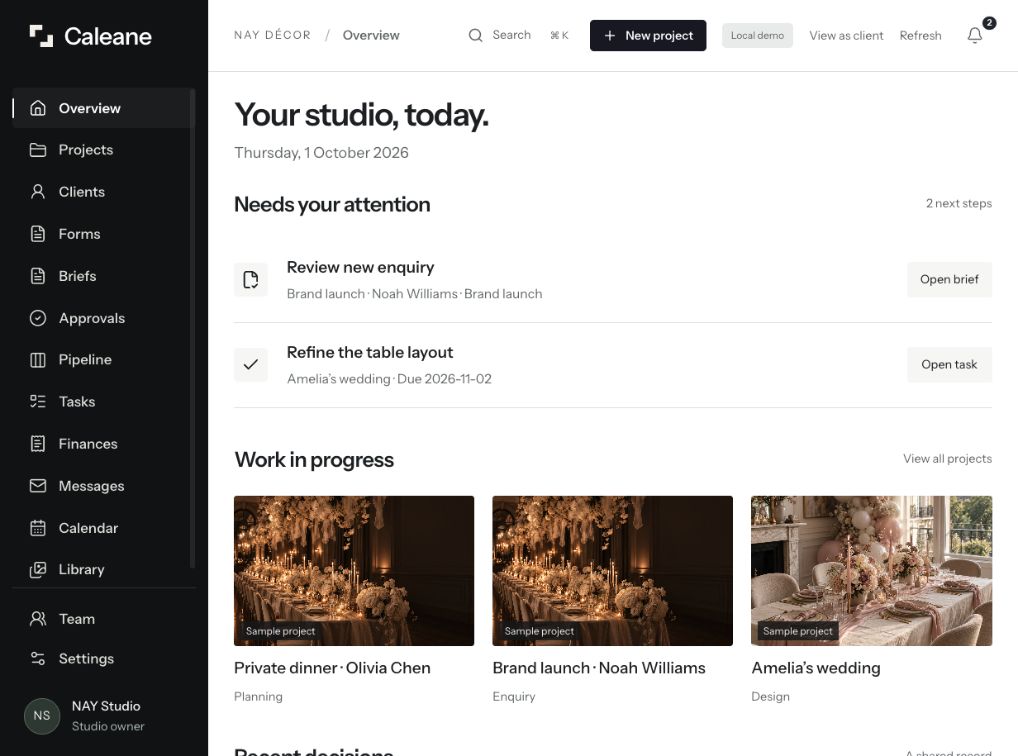Click the Forms document icon
The height and width of the screenshot is (756, 1018).
coord(38,234)
